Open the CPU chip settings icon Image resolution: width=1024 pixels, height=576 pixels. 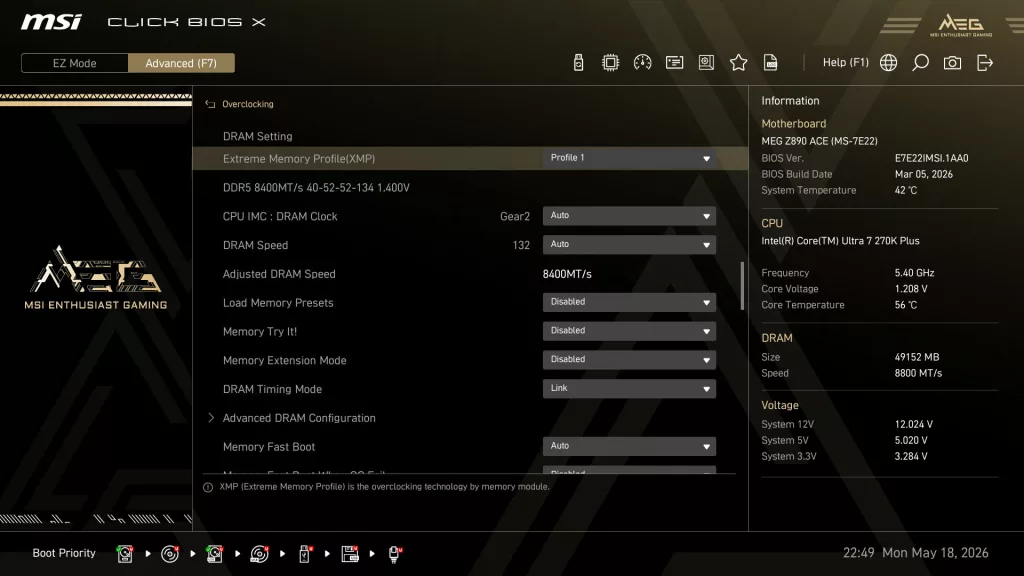(x=610, y=63)
